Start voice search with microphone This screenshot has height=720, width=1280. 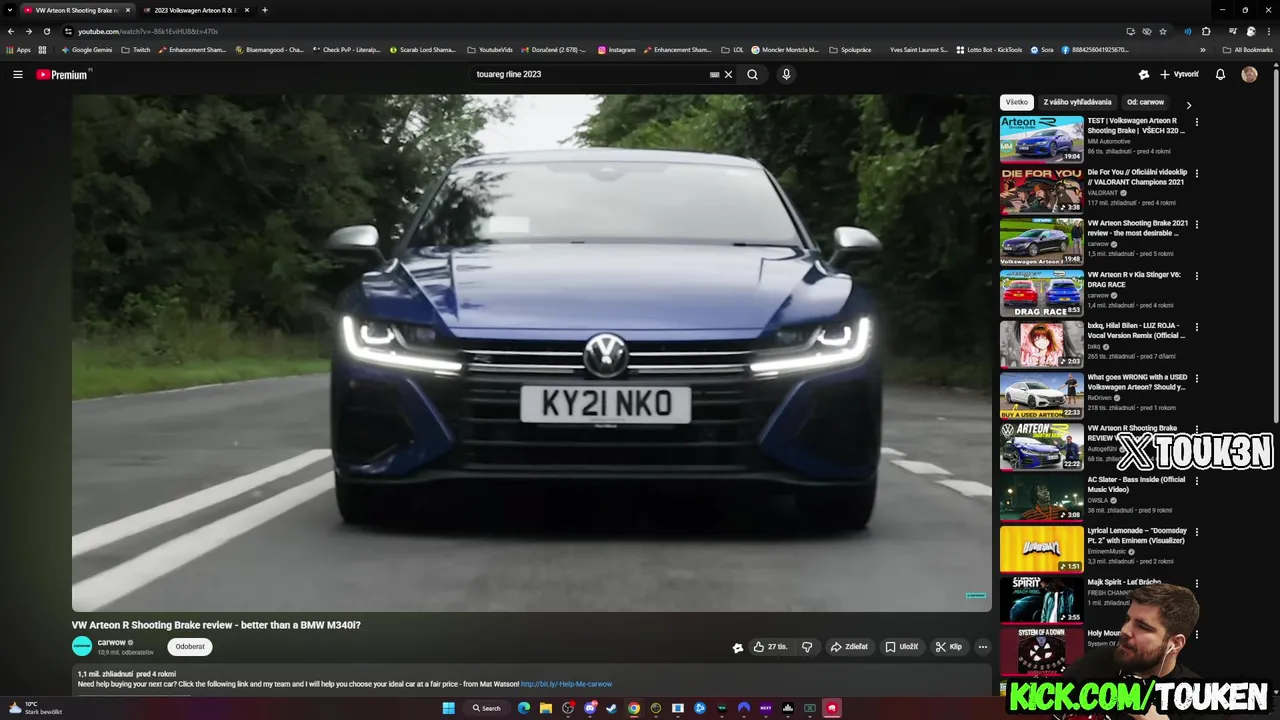786,74
